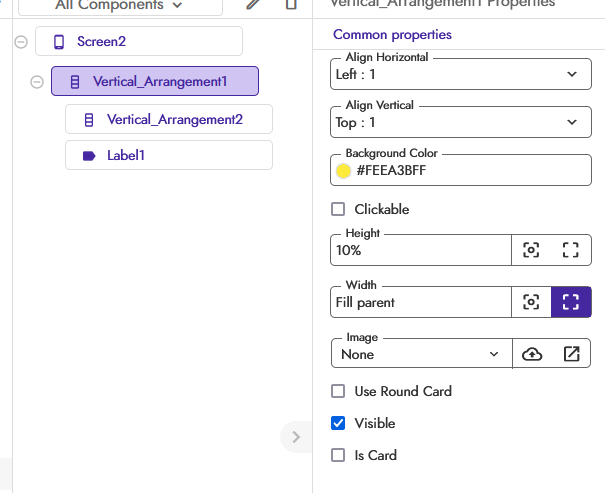Select Vertical_Arrangement2 in the component tree
The width and height of the screenshot is (605, 493).
169,119
